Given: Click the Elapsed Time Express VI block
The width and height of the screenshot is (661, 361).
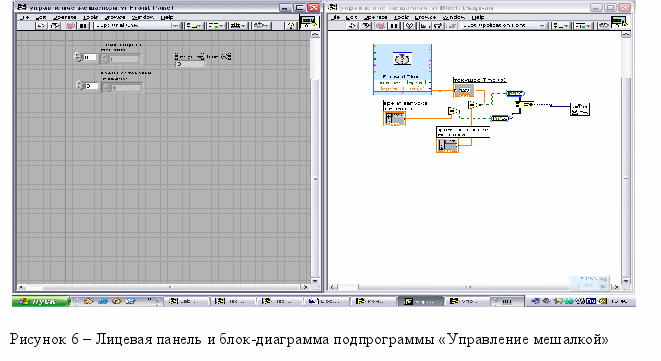Looking at the screenshot, I should [x=402, y=69].
